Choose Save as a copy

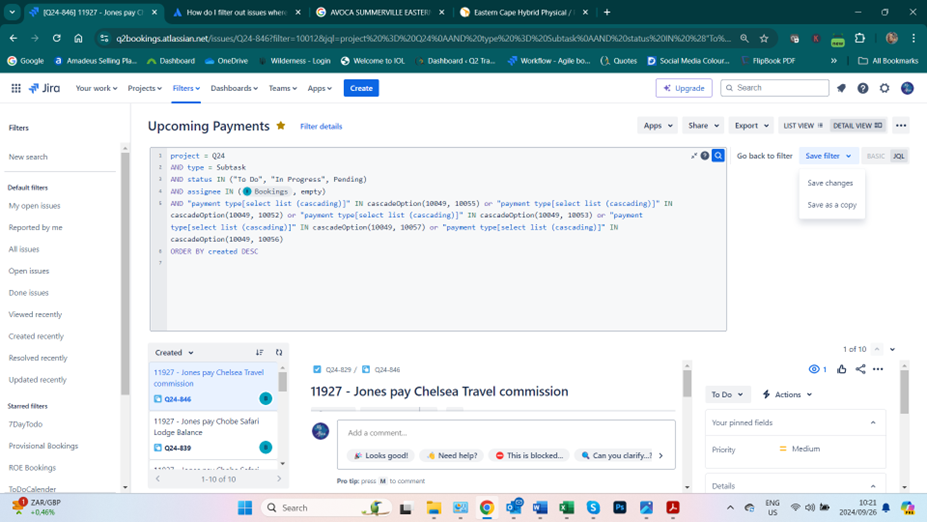coord(832,205)
